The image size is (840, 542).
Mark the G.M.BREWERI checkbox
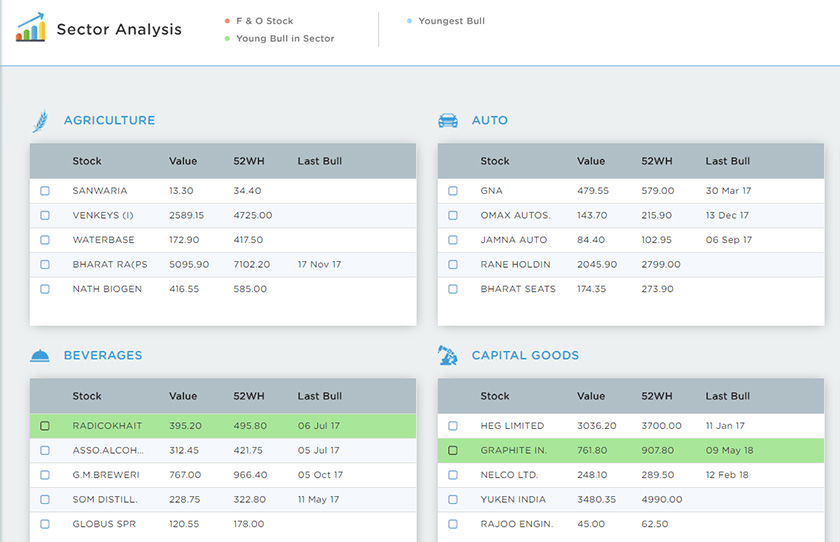click(45, 475)
